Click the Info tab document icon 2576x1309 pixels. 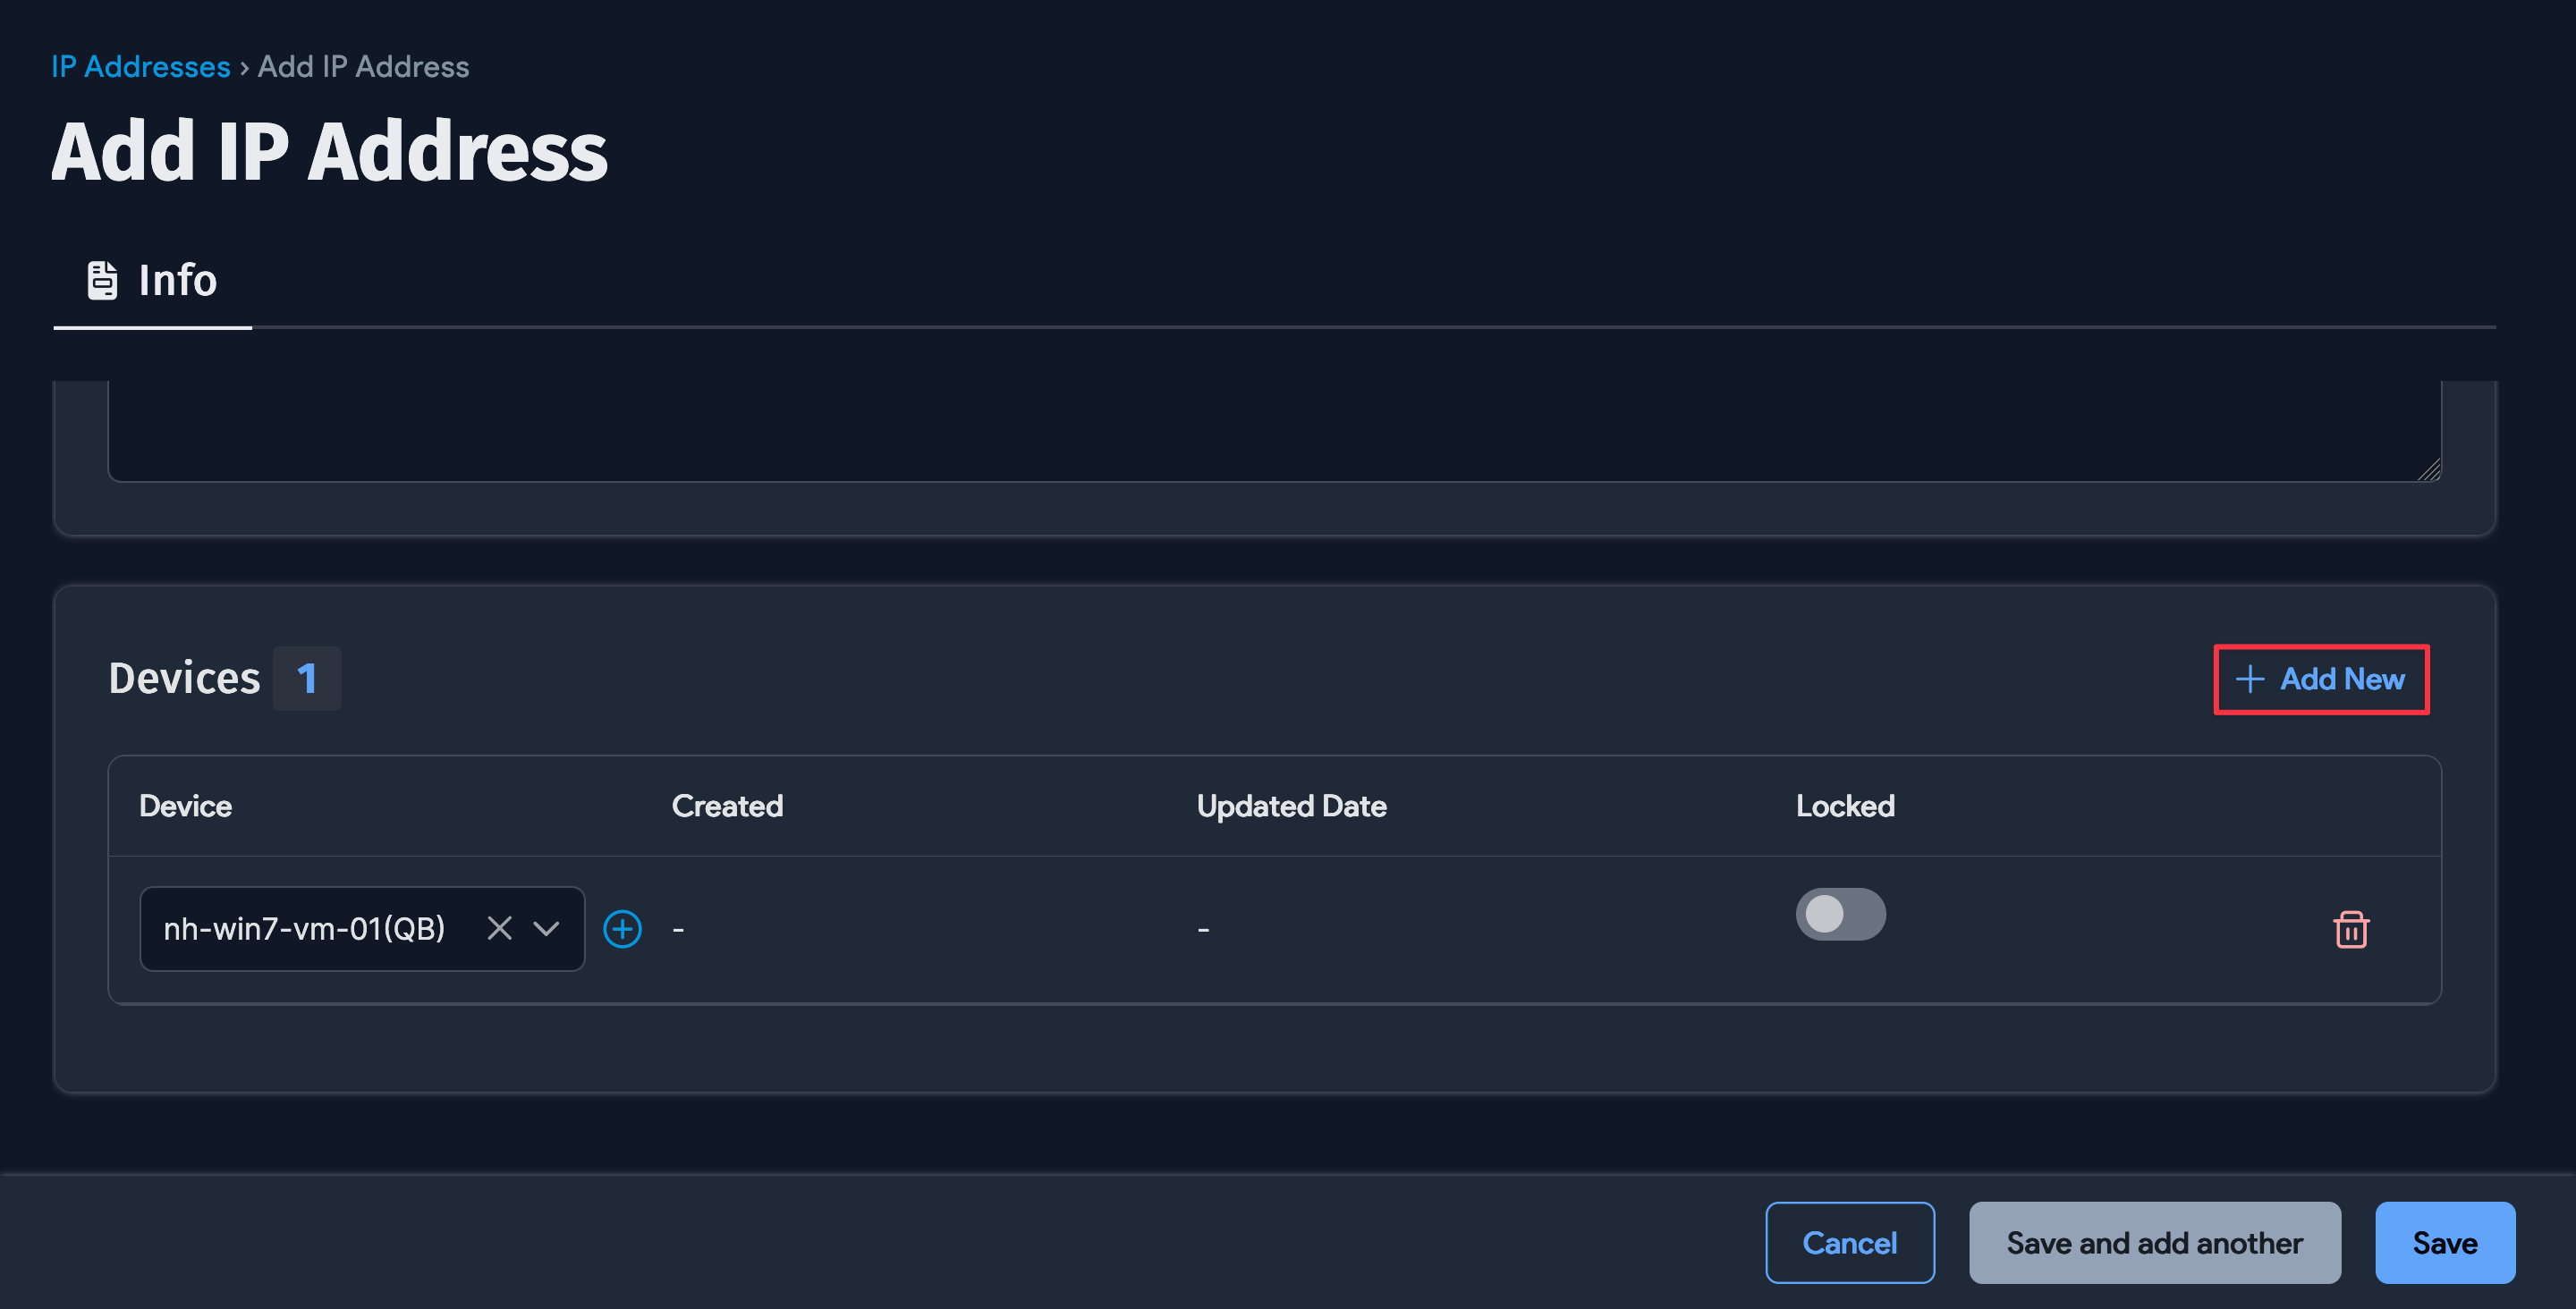(102, 280)
